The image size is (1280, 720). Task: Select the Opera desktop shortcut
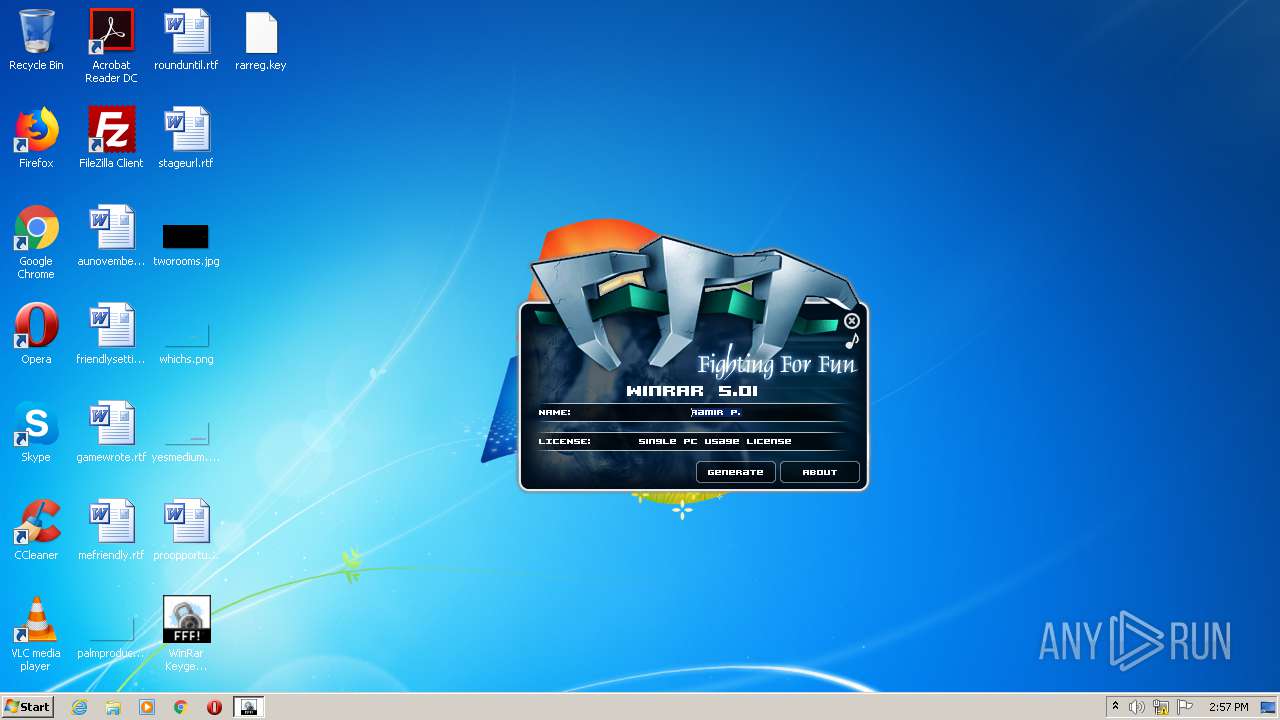tap(36, 334)
